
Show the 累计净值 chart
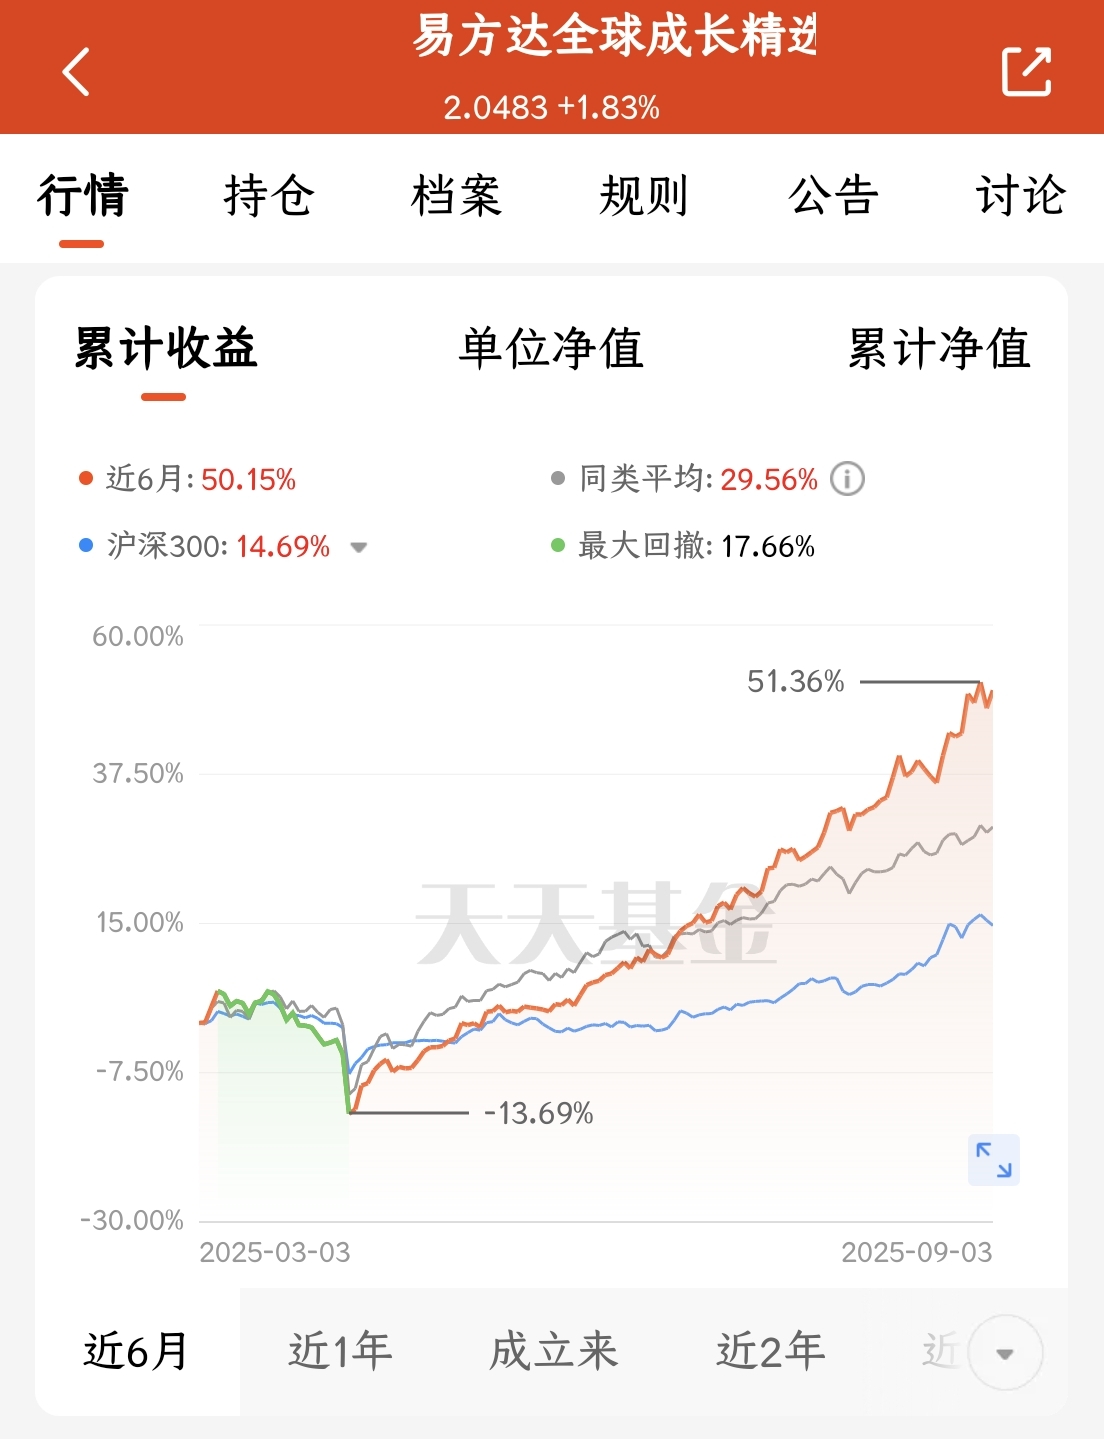point(939,348)
